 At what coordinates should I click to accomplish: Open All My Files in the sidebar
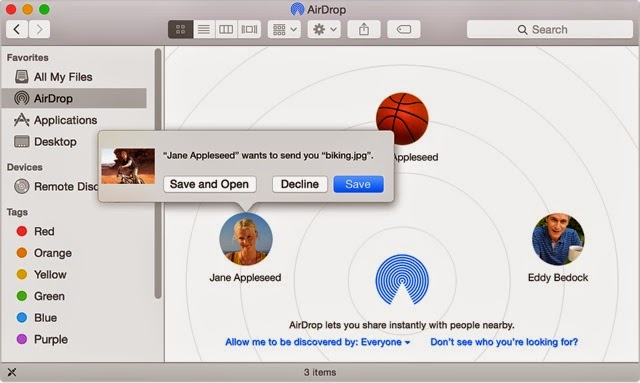tap(74, 77)
